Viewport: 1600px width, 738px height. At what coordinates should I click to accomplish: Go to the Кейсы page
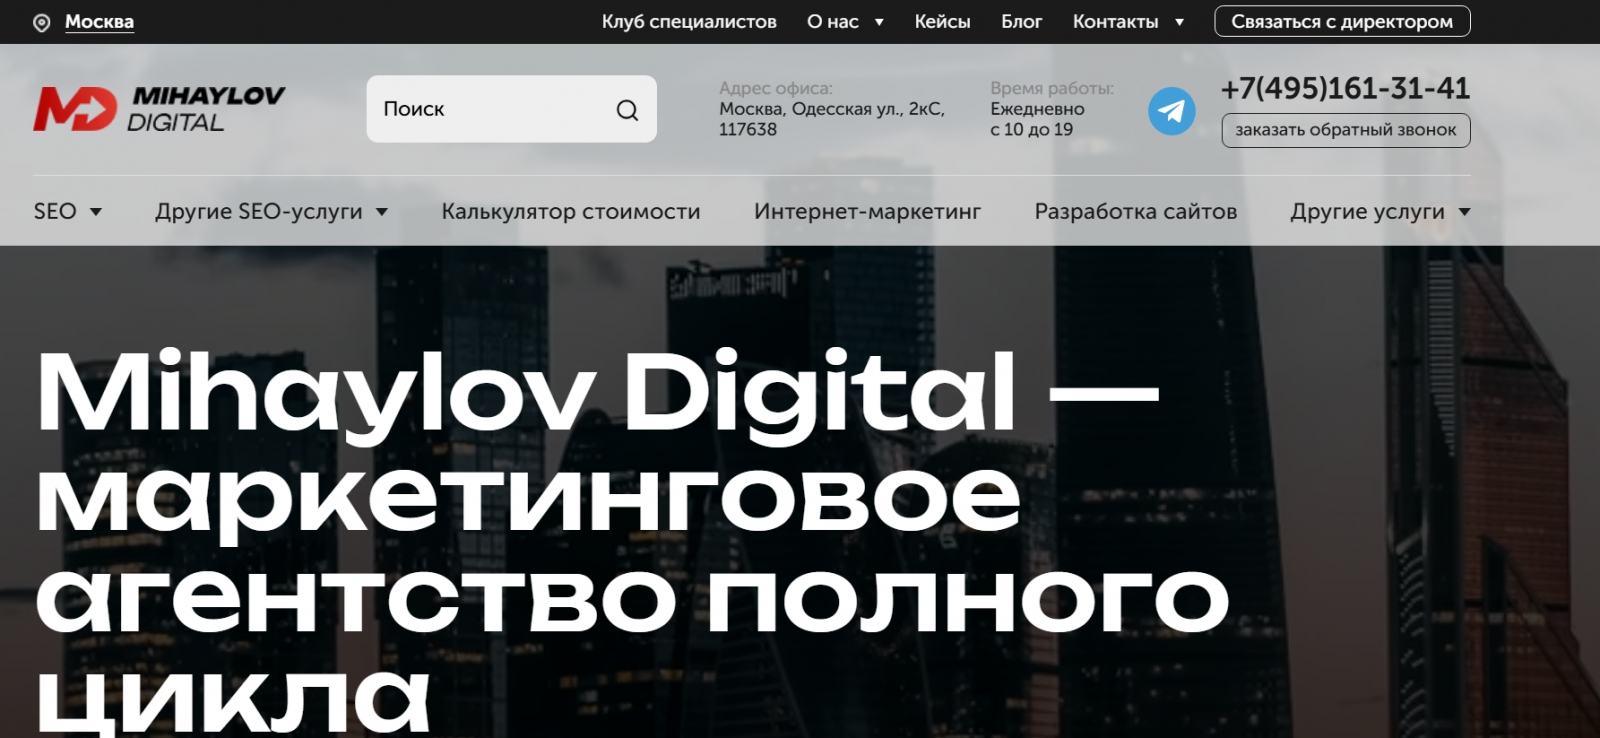point(942,22)
